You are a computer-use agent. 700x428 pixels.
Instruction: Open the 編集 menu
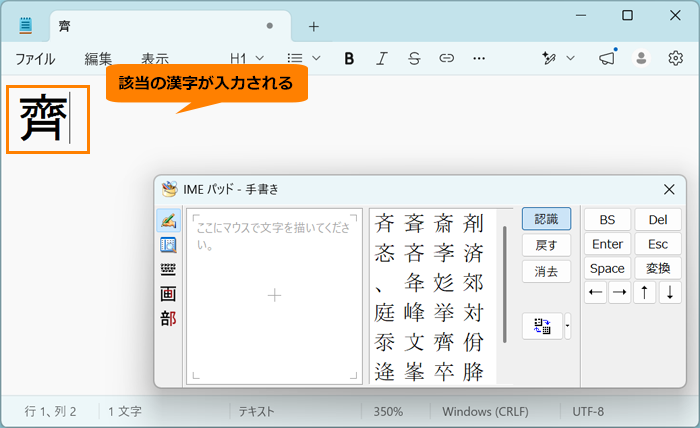[x=98, y=58]
